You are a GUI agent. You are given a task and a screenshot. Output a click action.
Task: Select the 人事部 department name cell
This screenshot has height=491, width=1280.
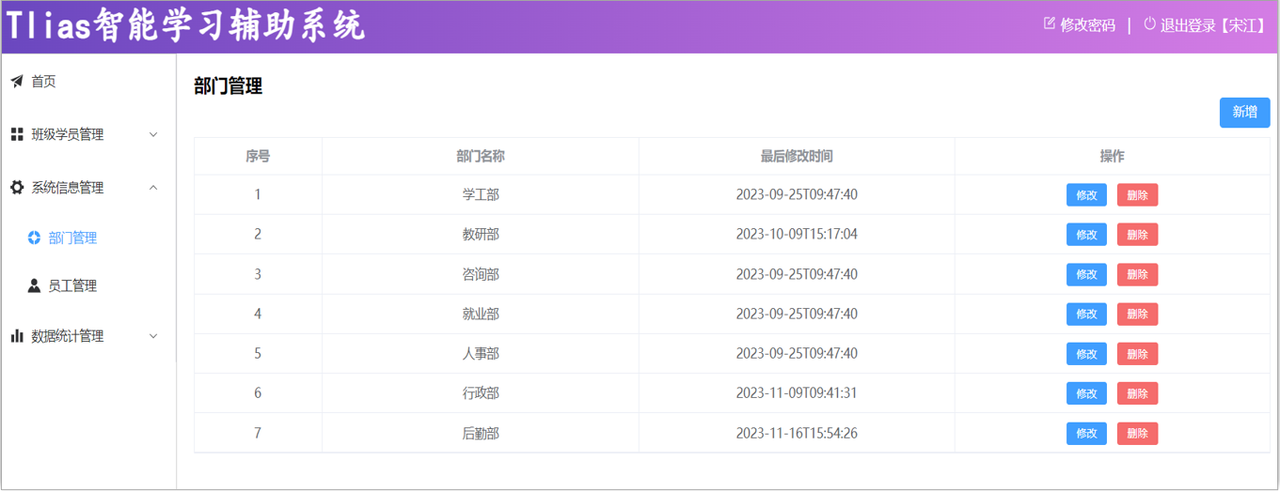[480, 354]
